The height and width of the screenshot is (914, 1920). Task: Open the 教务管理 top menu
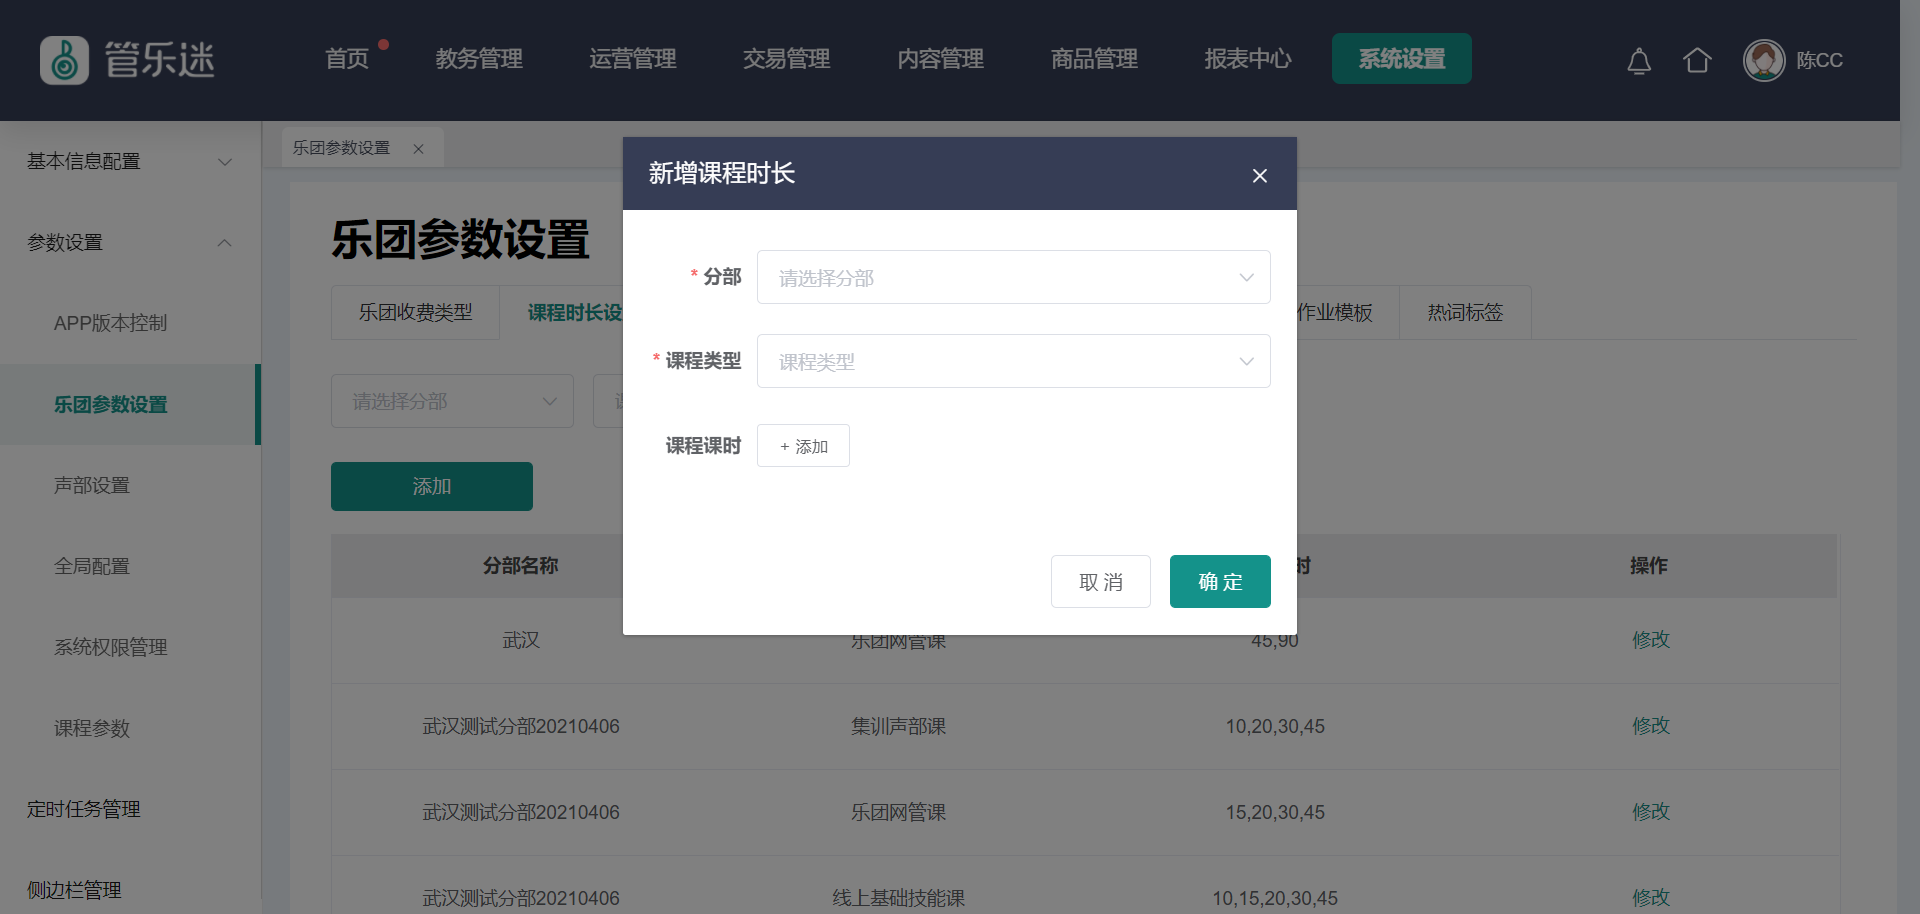click(479, 59)
